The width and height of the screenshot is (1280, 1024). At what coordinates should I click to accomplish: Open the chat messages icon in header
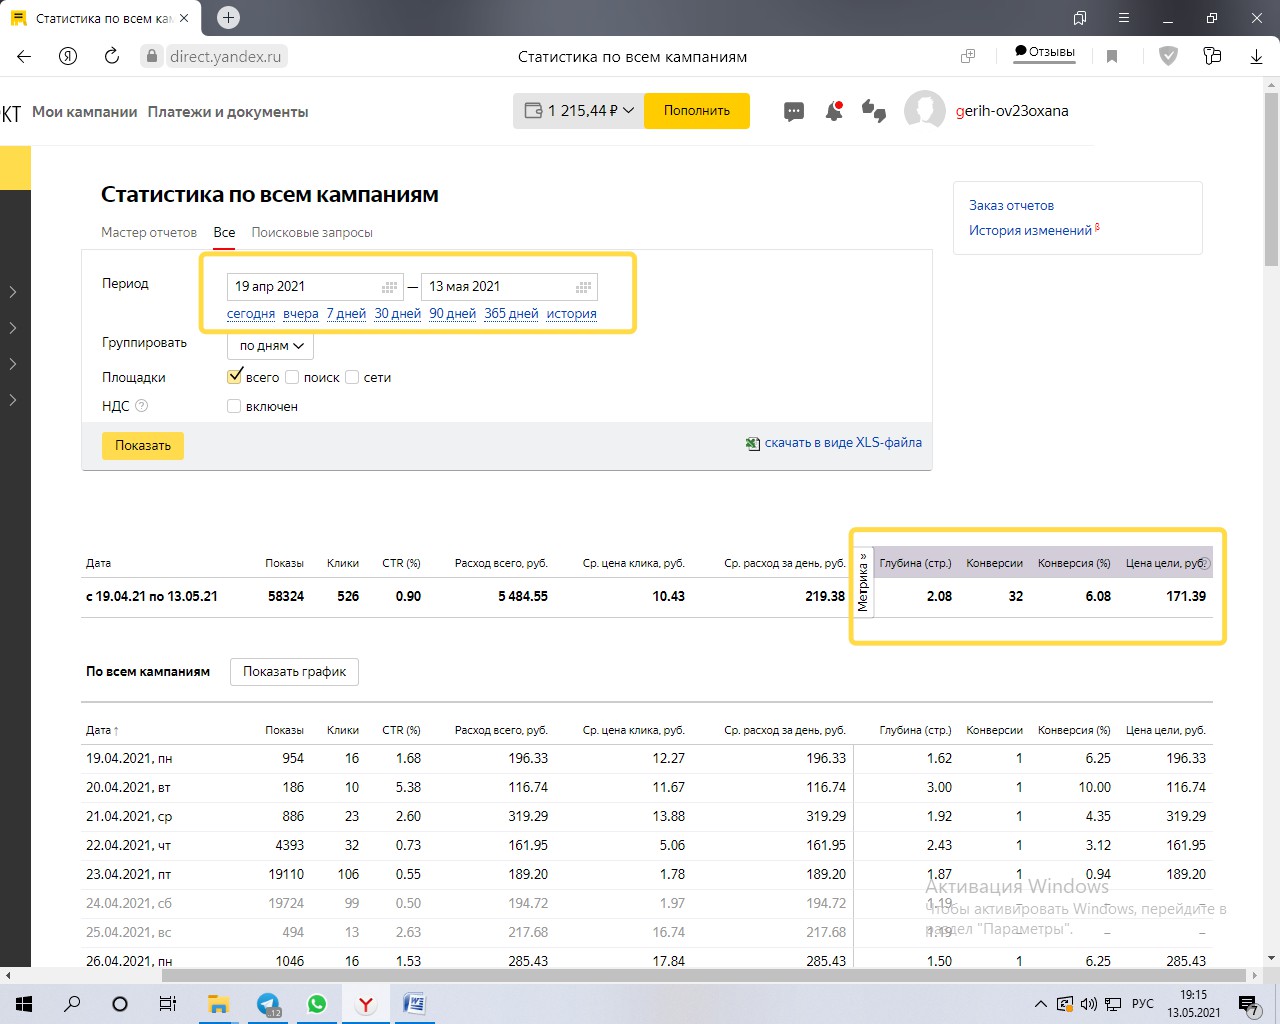coord(794,111)
